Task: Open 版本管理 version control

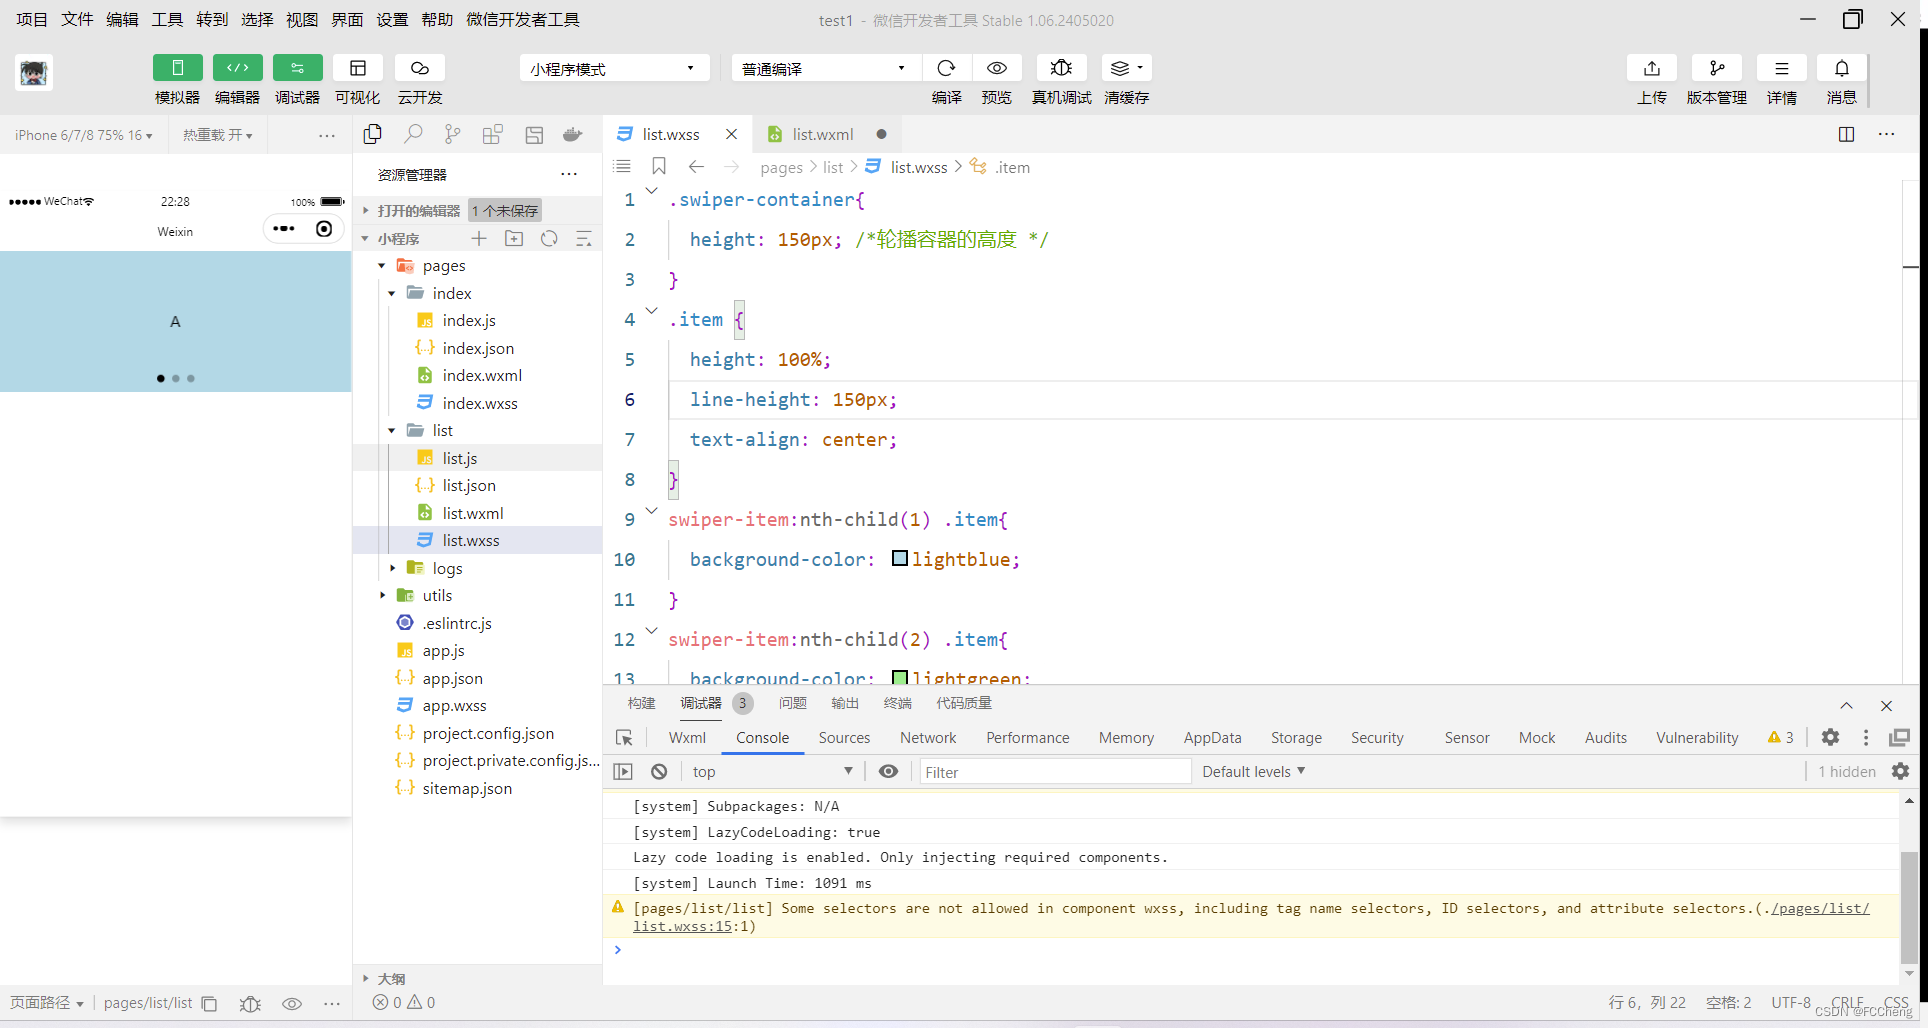Action: (x=1716, y=67)
